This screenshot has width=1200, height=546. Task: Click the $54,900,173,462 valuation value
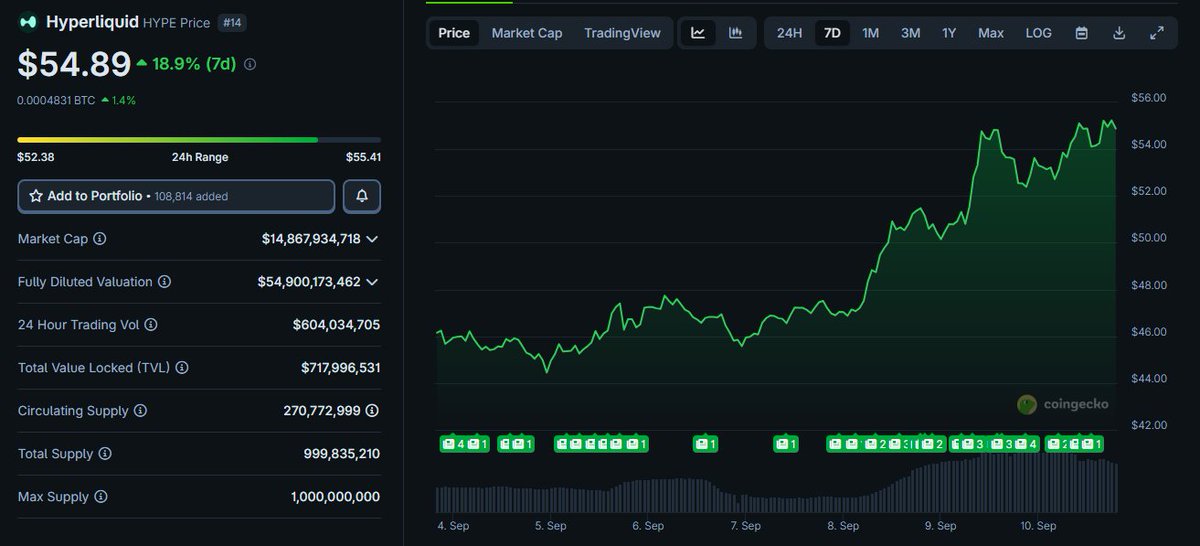[x=309, y=282]
